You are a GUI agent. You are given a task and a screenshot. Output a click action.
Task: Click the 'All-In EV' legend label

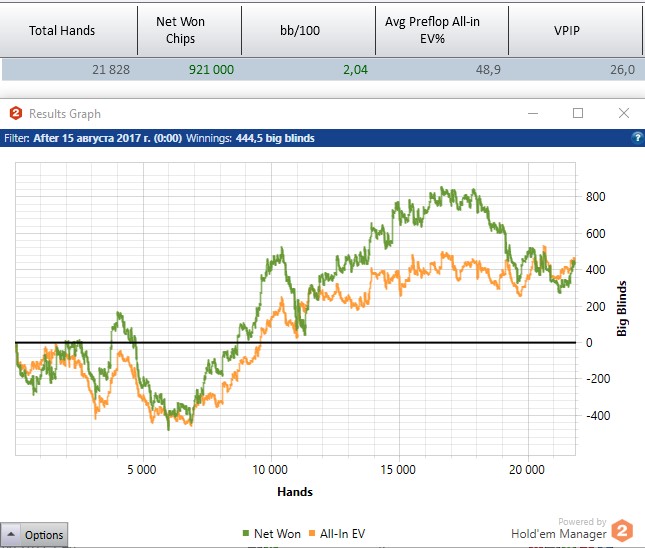click(342, 534)
